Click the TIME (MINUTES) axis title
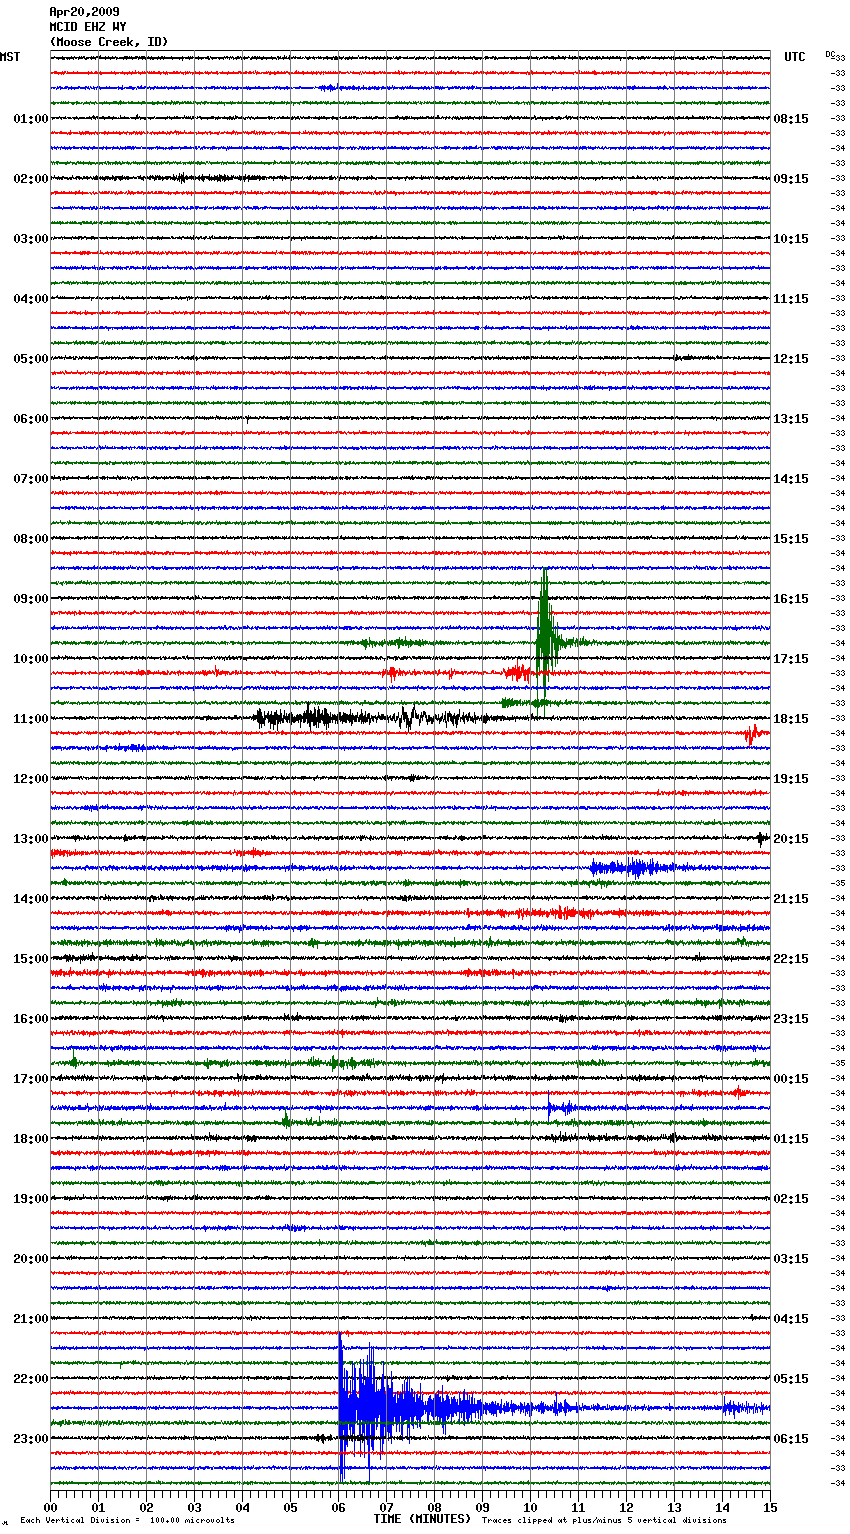 pos(422,1519)
